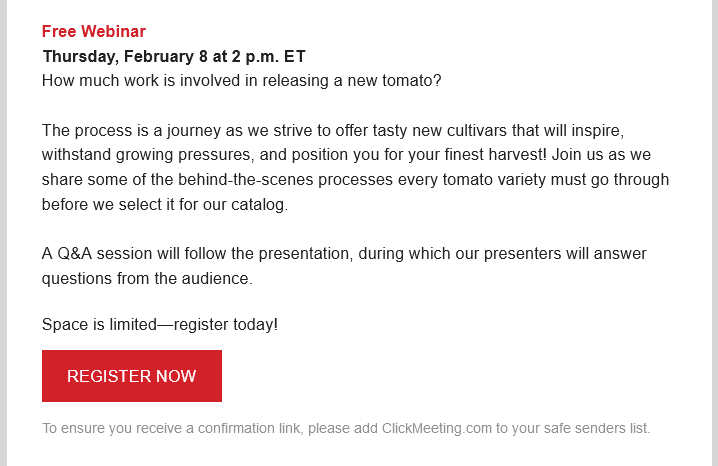This screenshot has height=466, width=718.
Task: Click the words finest harvest!
Action: (x=495, y=155)
